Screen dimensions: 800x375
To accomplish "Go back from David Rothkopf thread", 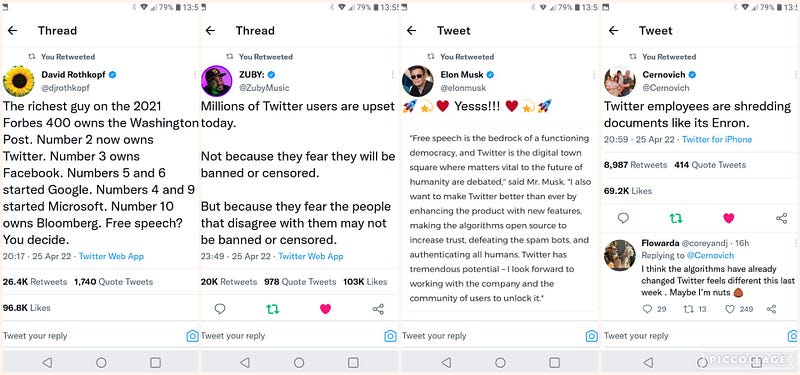I will click(x=12, y=31).
